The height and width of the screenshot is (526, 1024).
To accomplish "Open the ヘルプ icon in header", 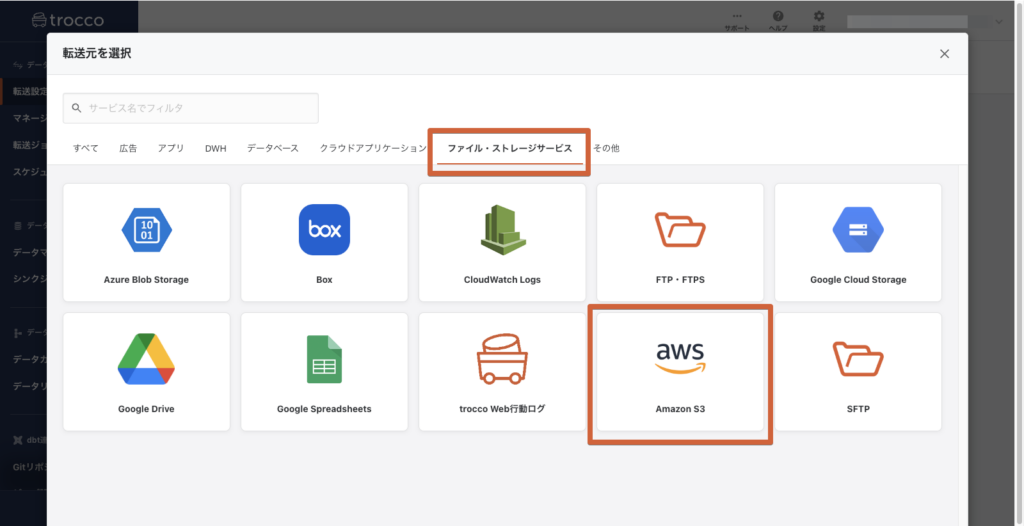I will click(x=778, y=20).
